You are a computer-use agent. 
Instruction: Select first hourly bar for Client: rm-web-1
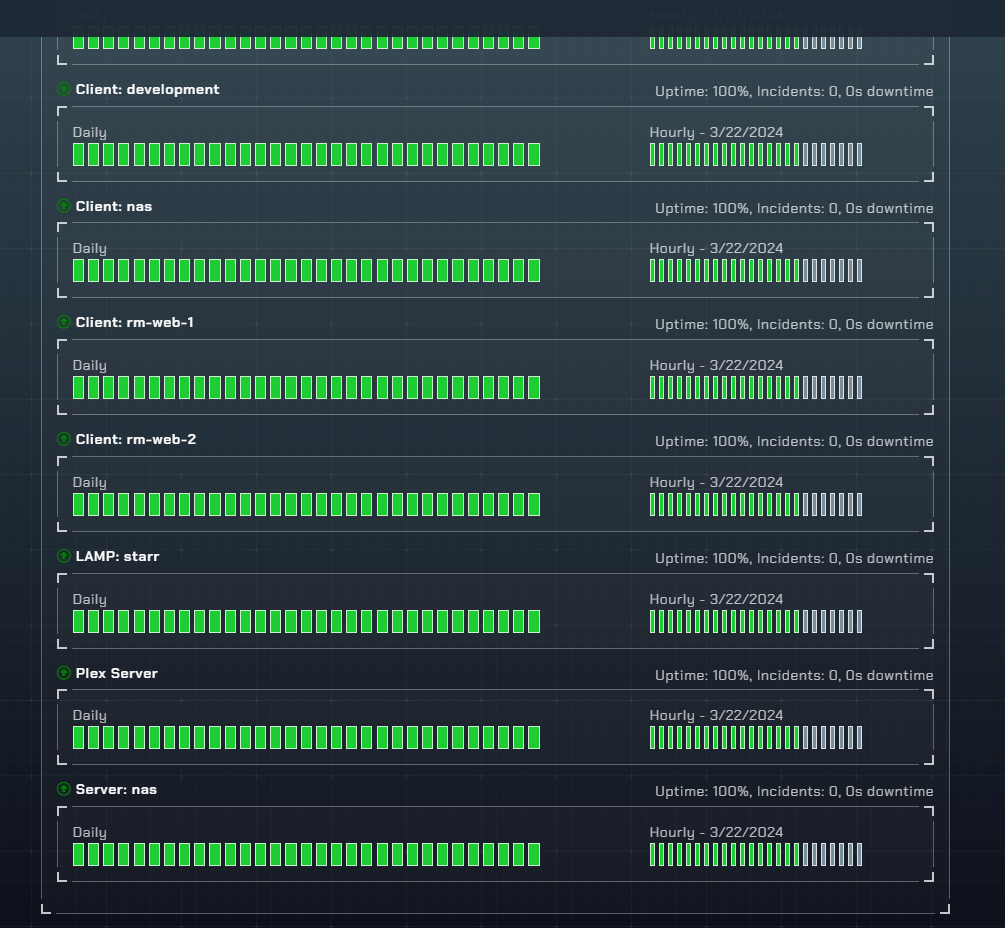pyautogui.click(x=653, y=388)
